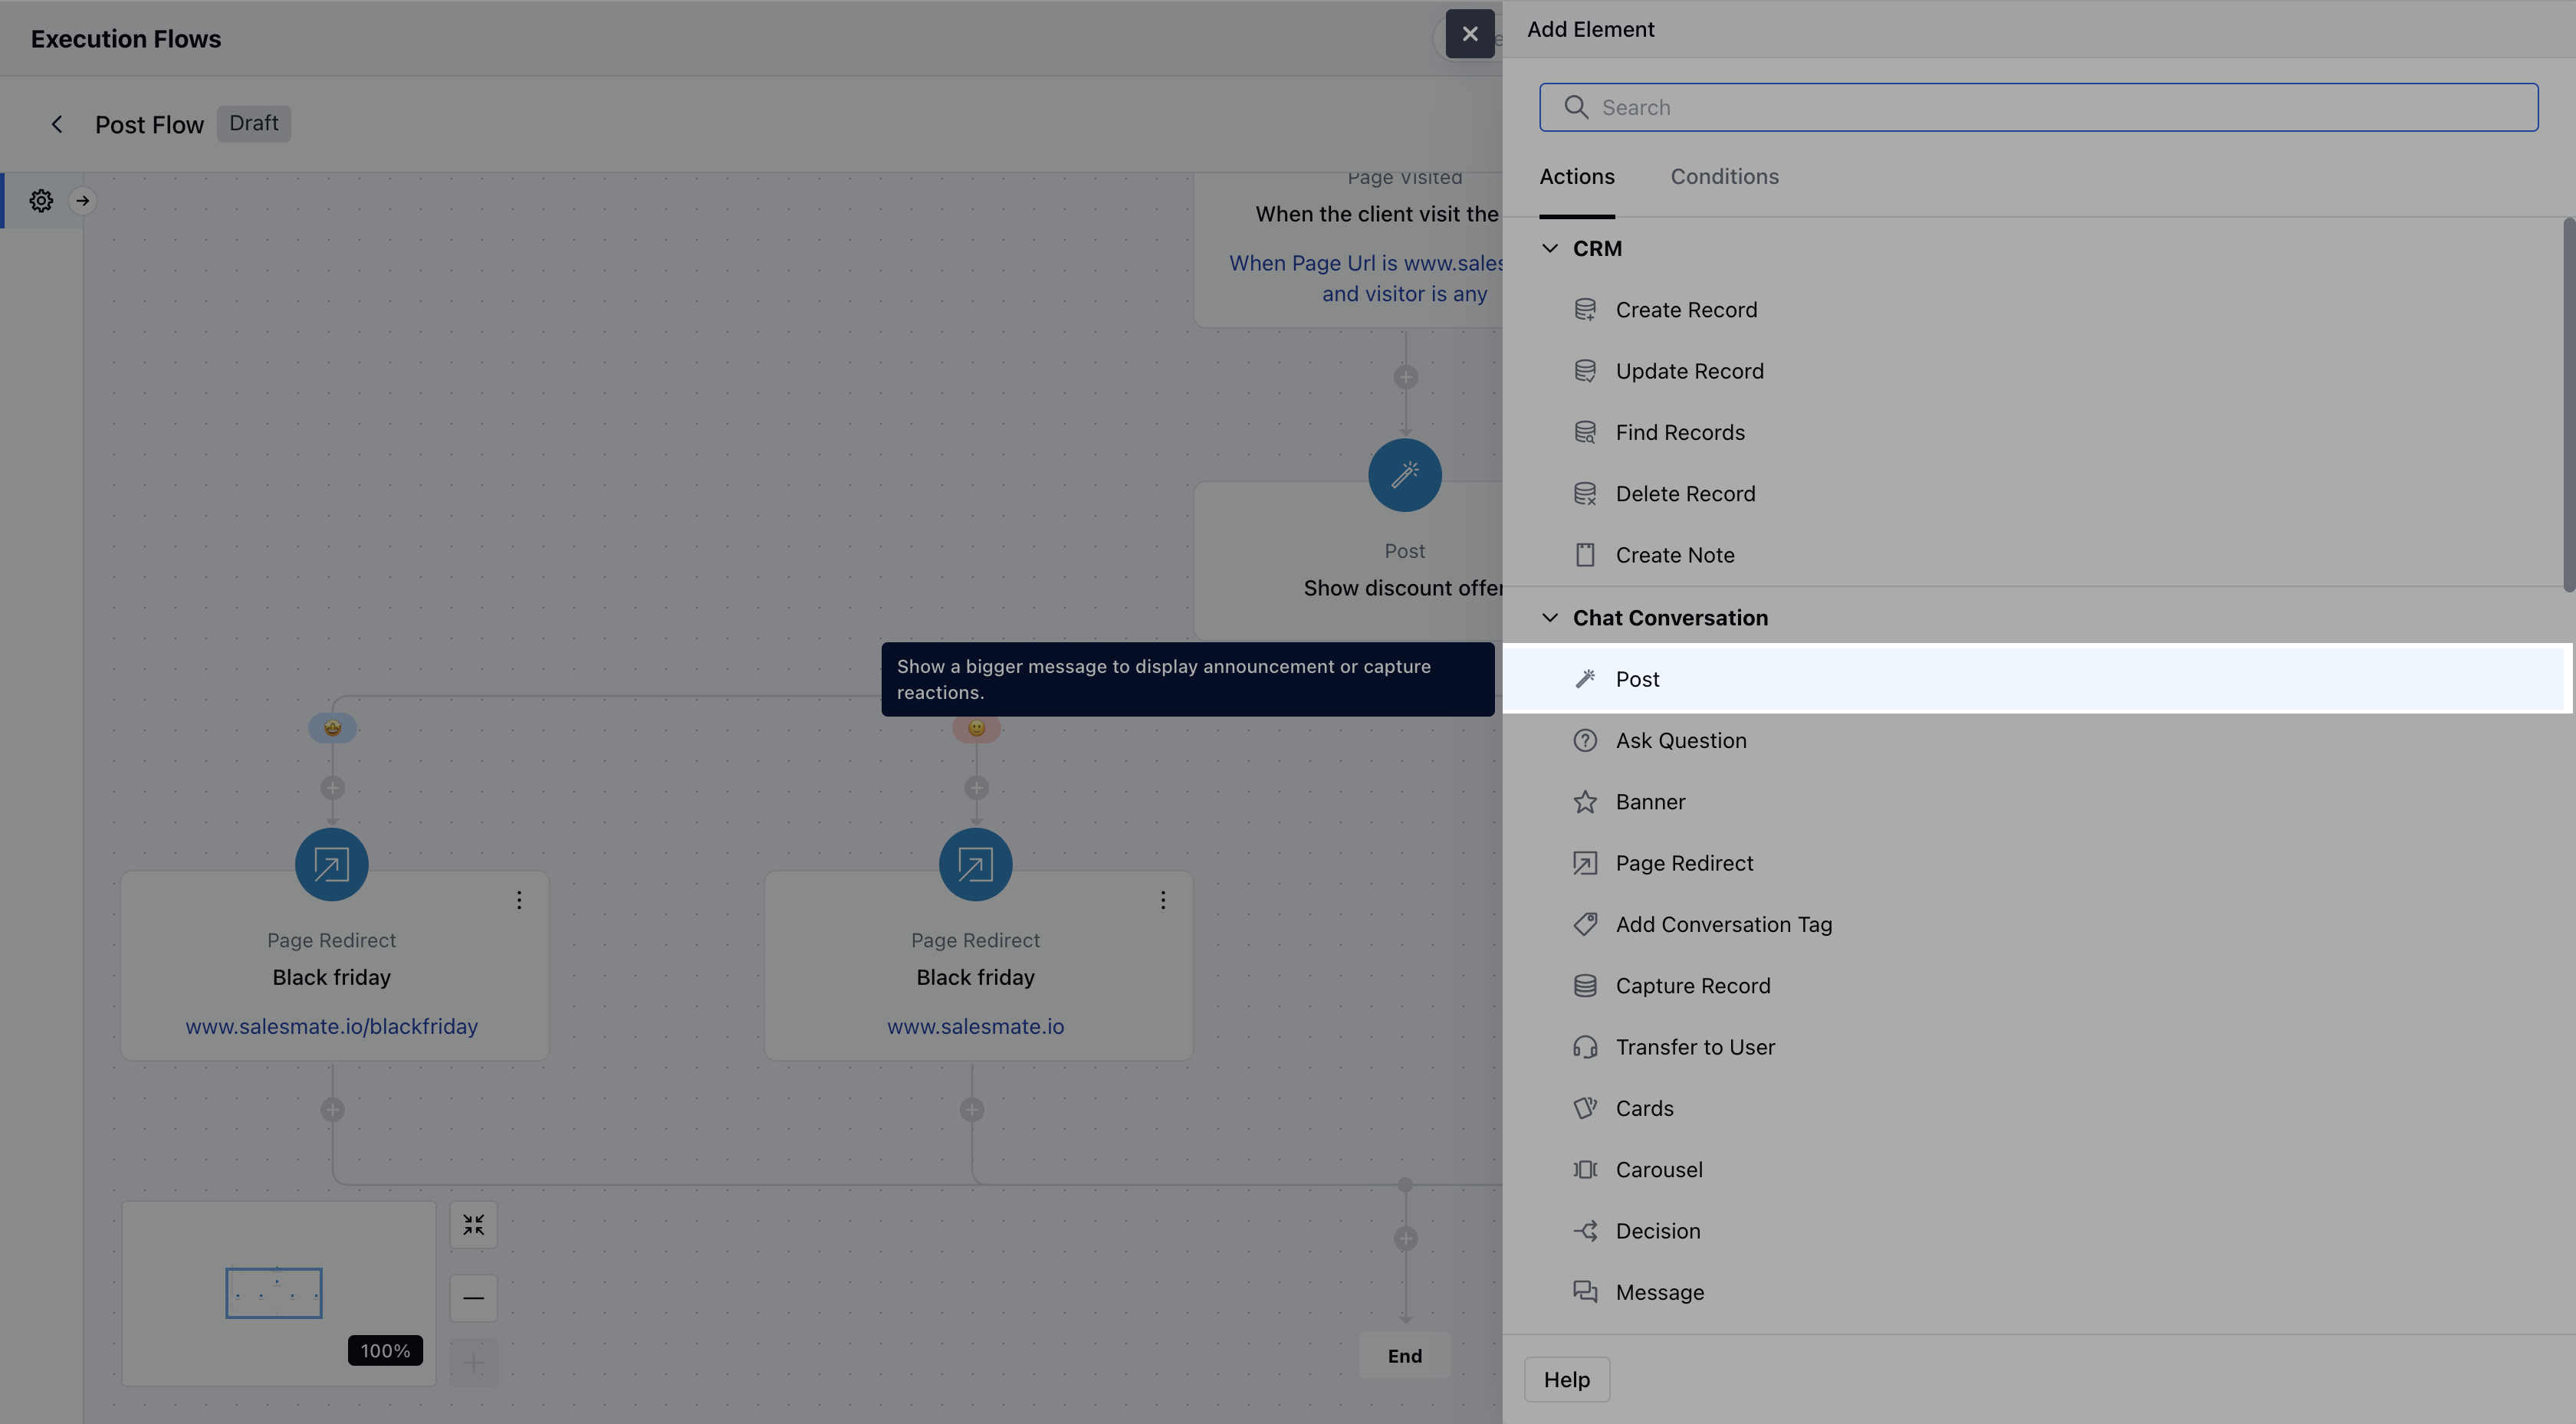
Task: Select the Post magic wand action
Action: coord(1637,679)
